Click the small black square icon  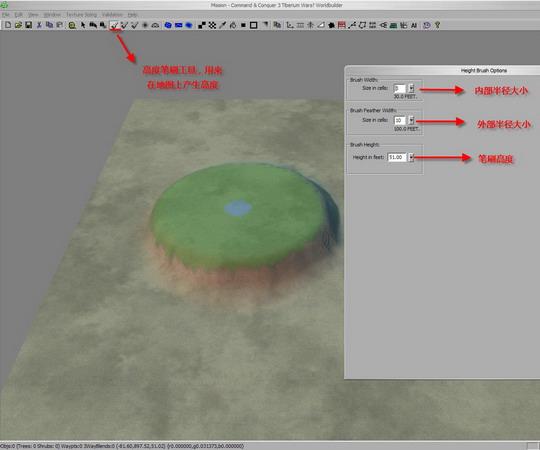click(243, 25)
